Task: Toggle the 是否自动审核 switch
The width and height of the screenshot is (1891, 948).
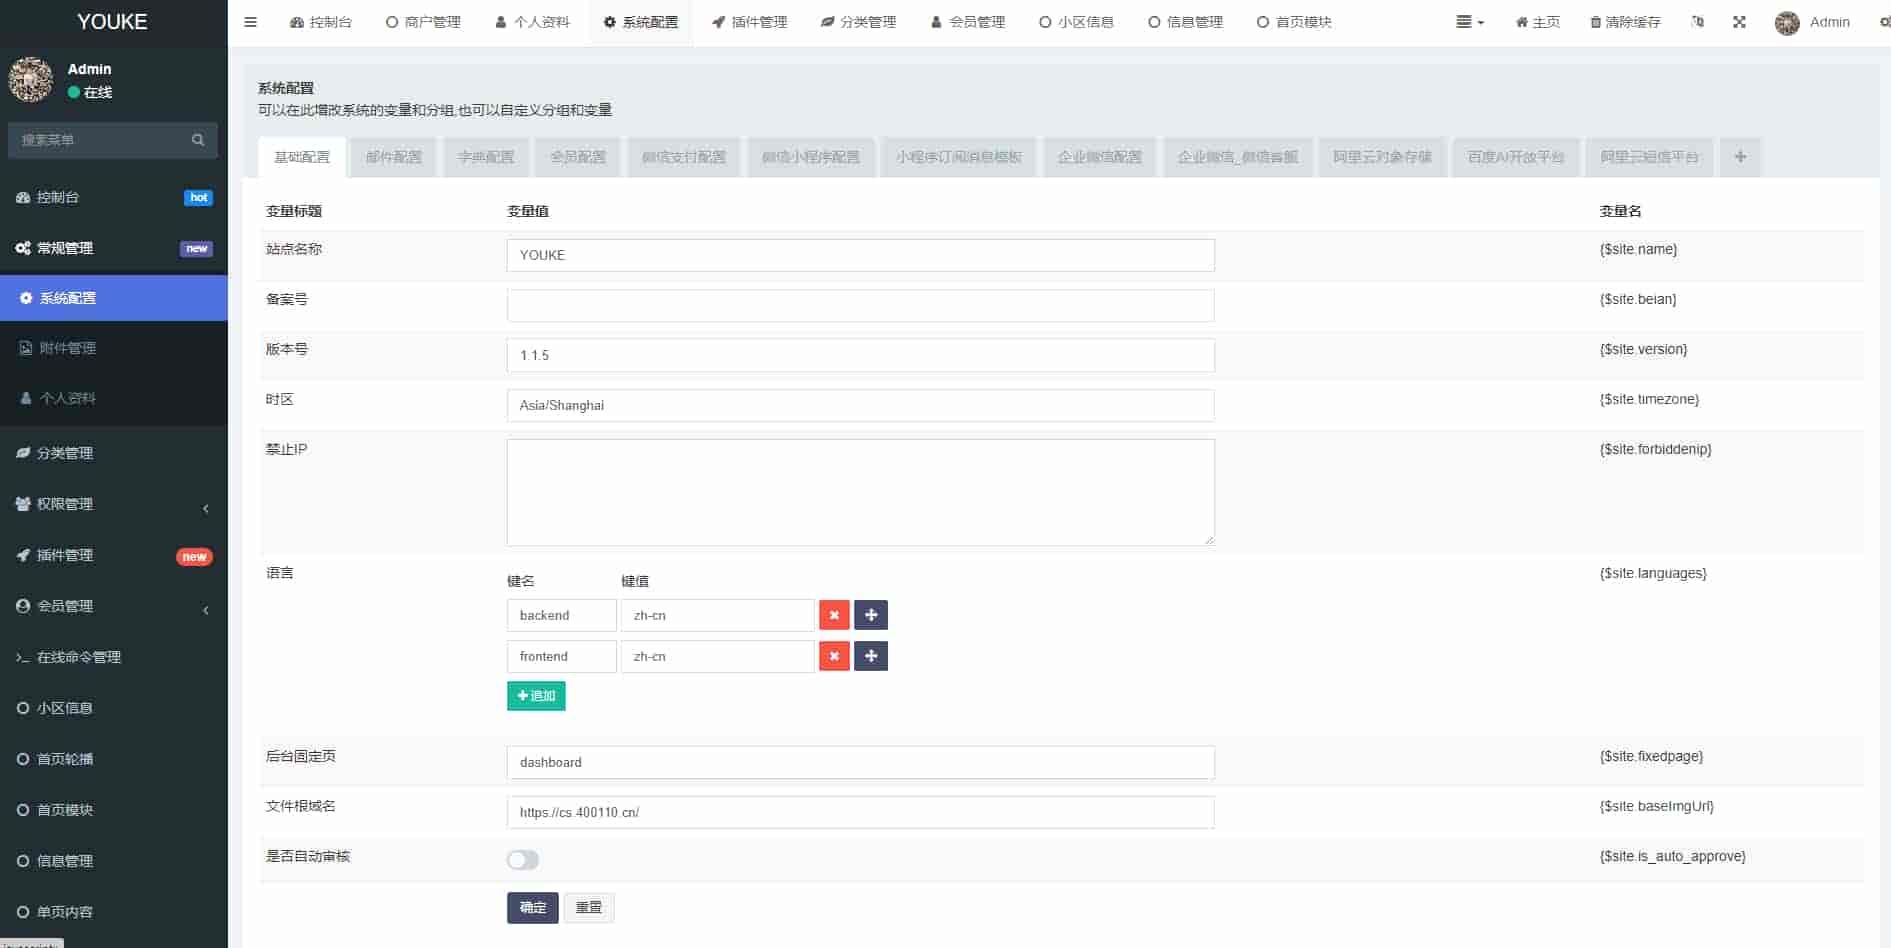Action: coord(522,860)
